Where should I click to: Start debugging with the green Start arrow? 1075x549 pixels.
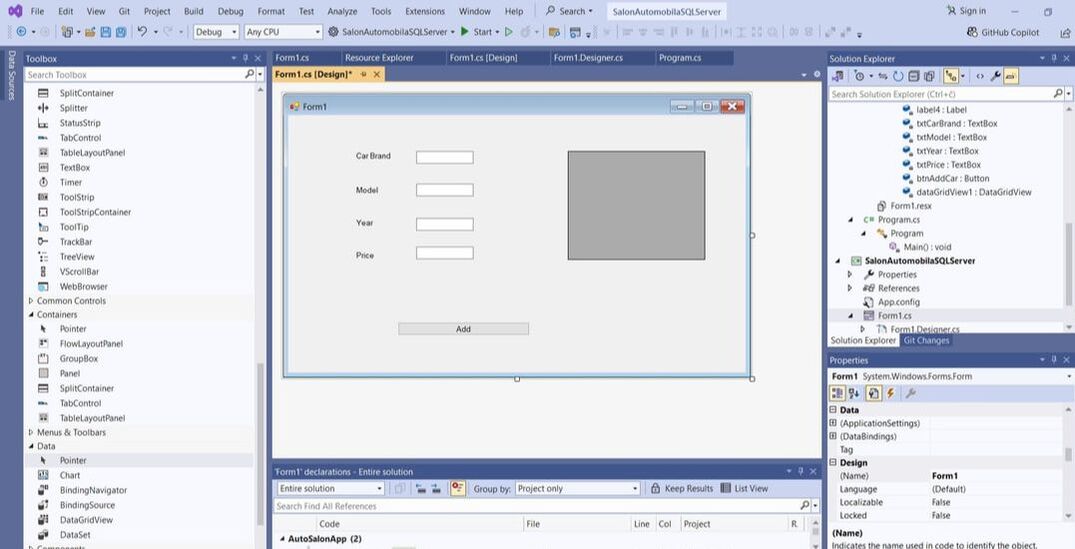point(465,32)
